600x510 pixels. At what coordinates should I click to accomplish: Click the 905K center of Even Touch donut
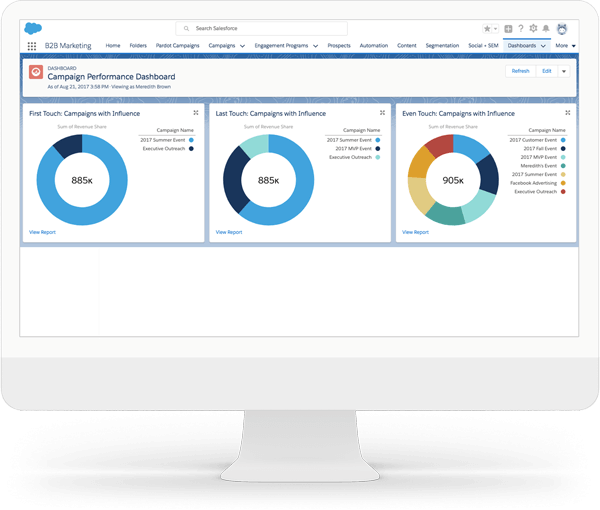coord(453,180)
